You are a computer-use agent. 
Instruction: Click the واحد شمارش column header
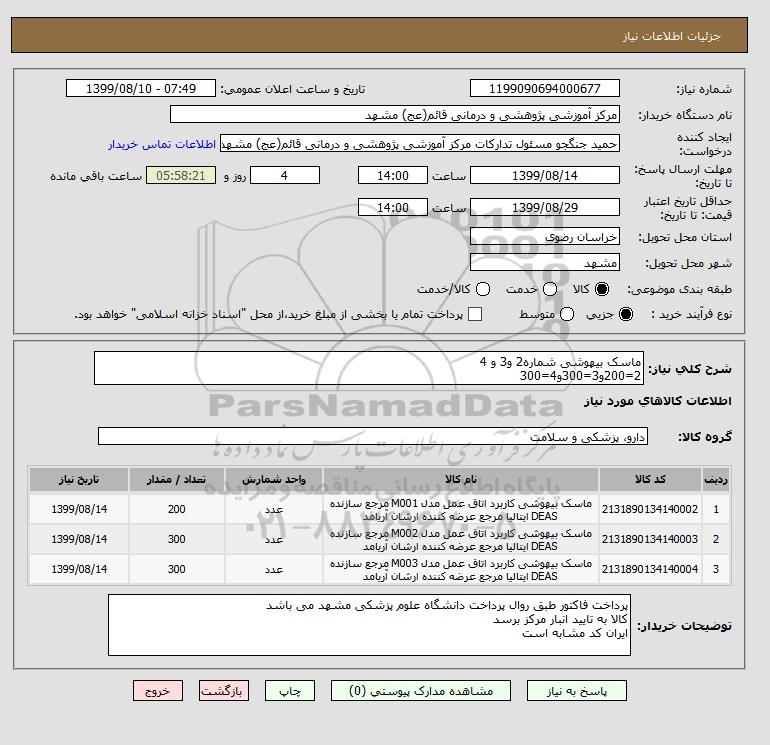[274, 479]
